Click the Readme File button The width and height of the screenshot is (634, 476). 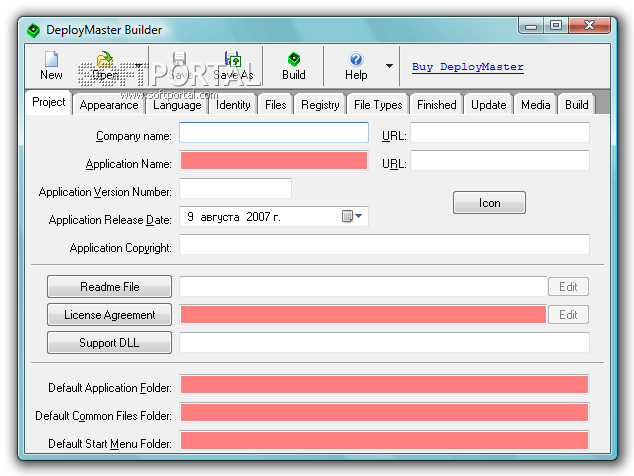point(109,287)
